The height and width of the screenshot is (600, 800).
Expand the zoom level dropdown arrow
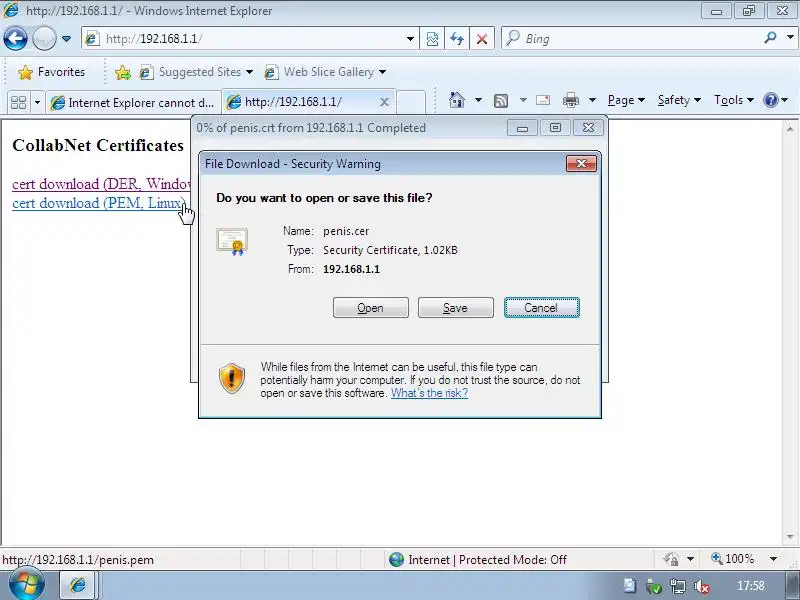[773, 559]
